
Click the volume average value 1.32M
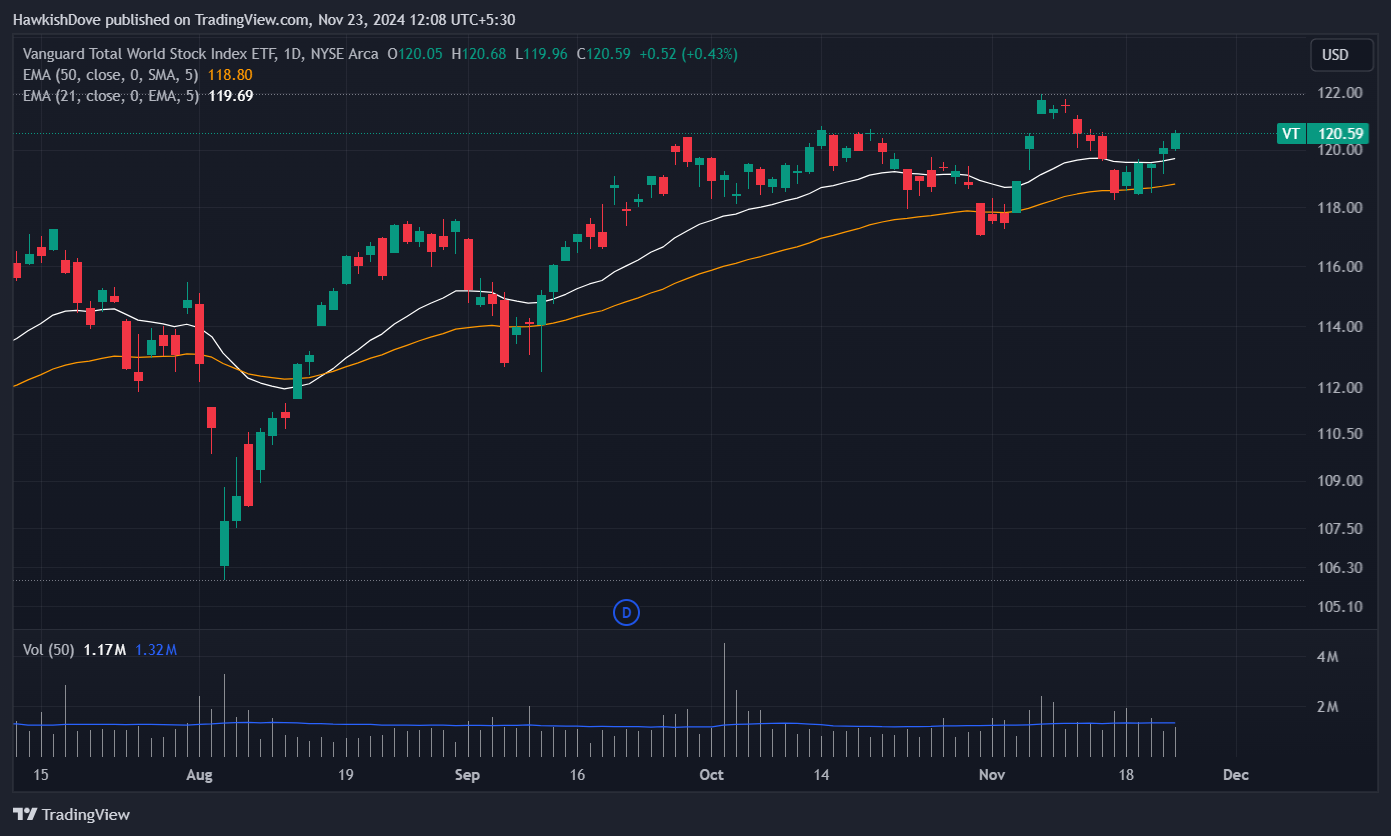pos(156,650)
